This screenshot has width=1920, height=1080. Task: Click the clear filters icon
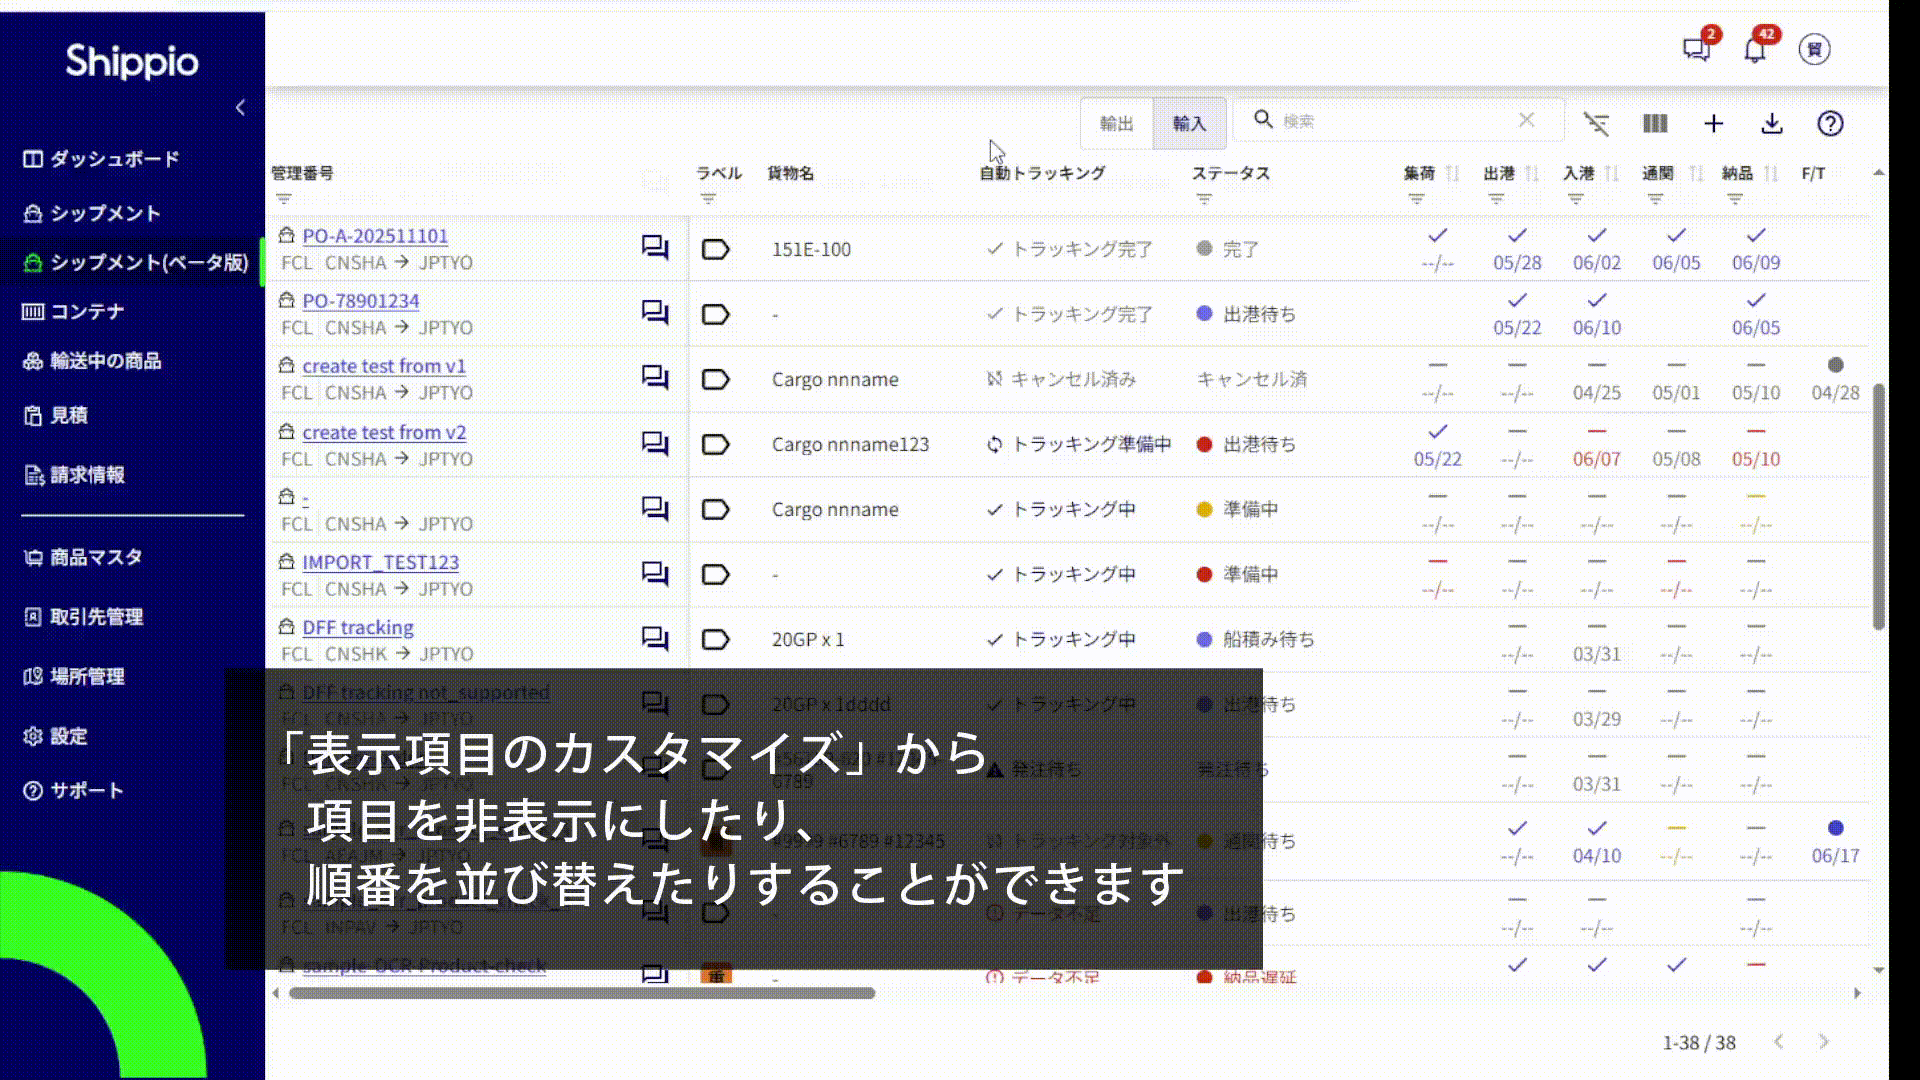point(1597,123)
